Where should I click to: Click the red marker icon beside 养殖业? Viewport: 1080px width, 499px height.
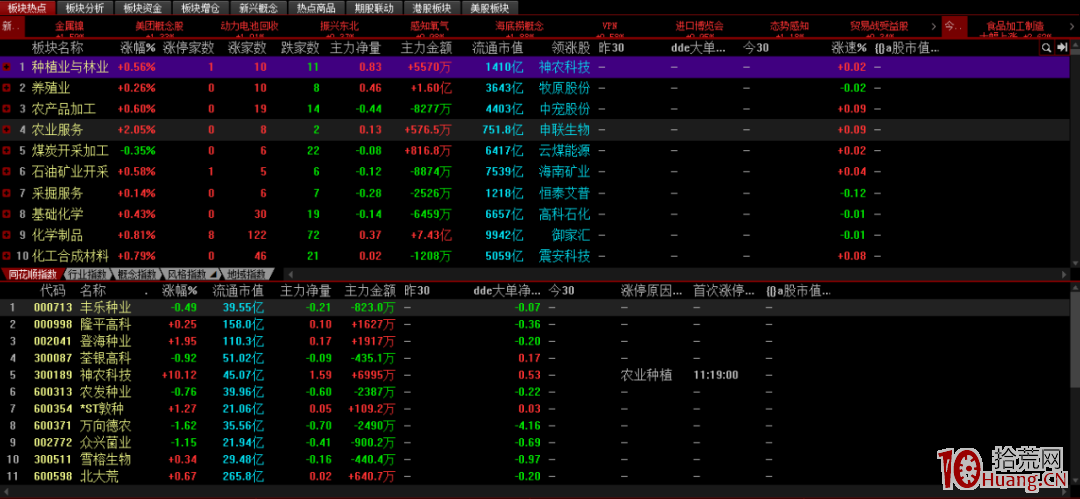coord(7,88)
